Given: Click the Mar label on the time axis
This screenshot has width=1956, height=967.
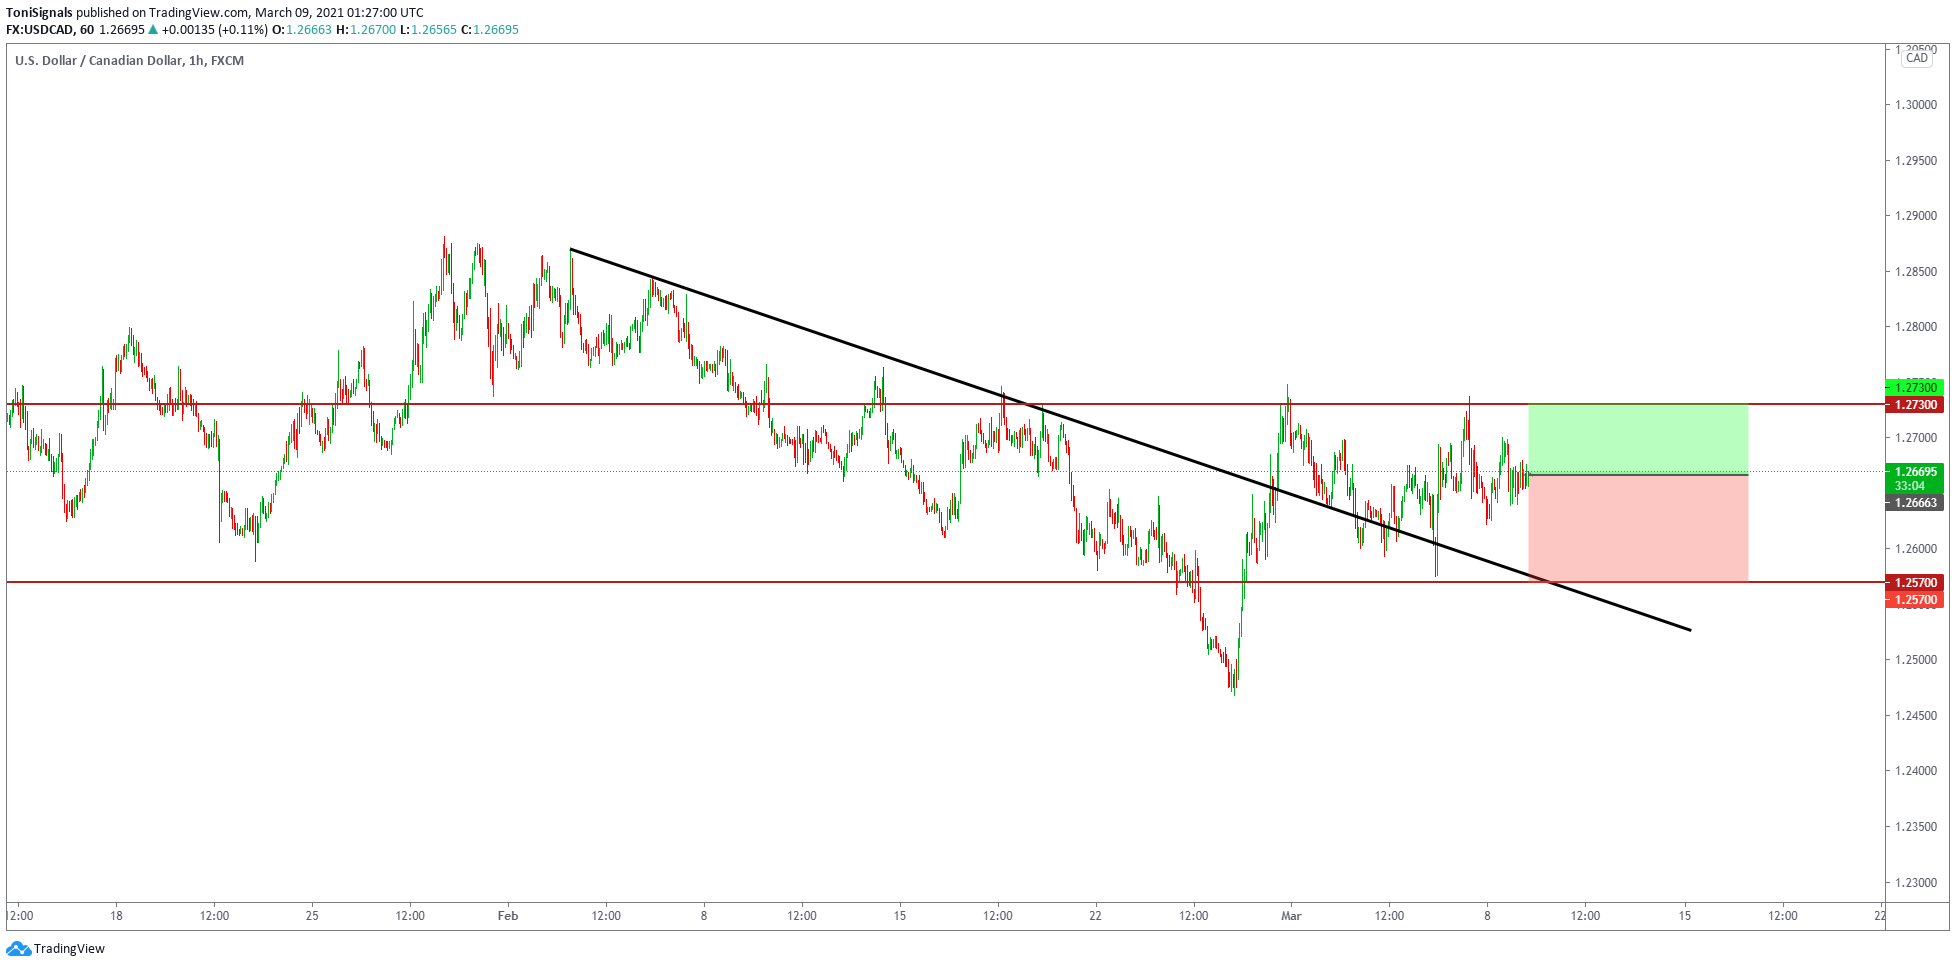Looking at the screenshot, I should [x=1291, y=915].
